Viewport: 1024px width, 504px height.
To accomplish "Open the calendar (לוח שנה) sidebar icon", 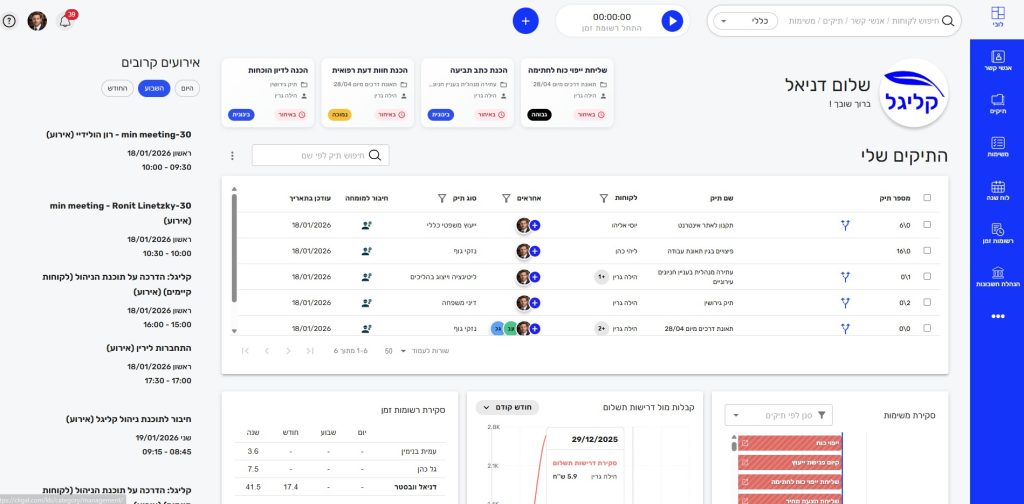I will [x=996, y=191].
